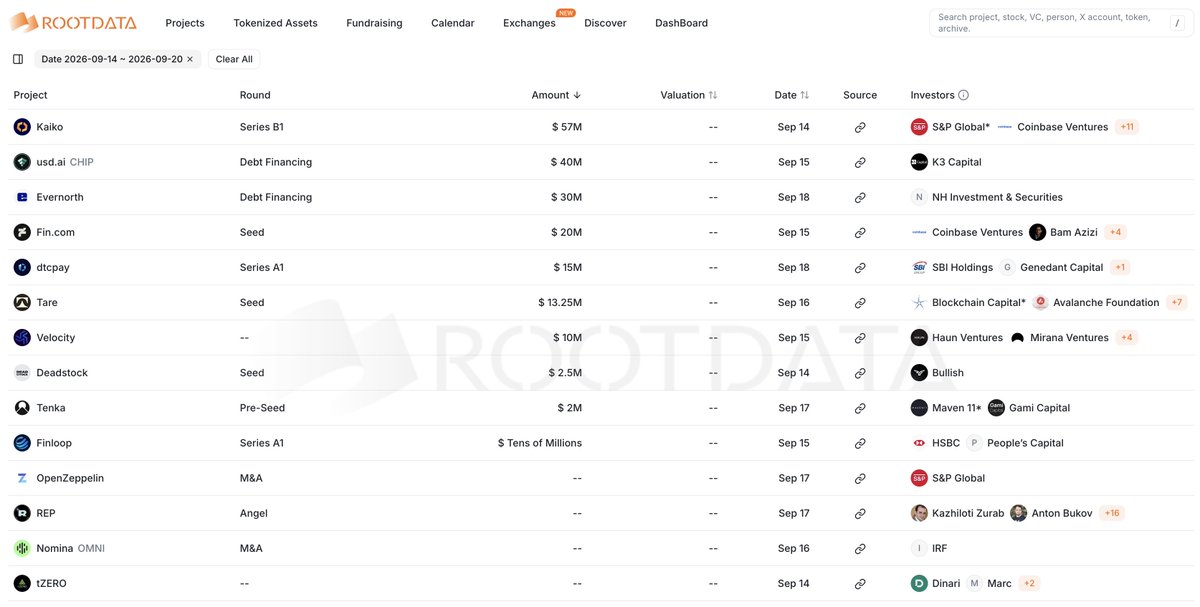Click the Kaiko project logo

[22, 127]
